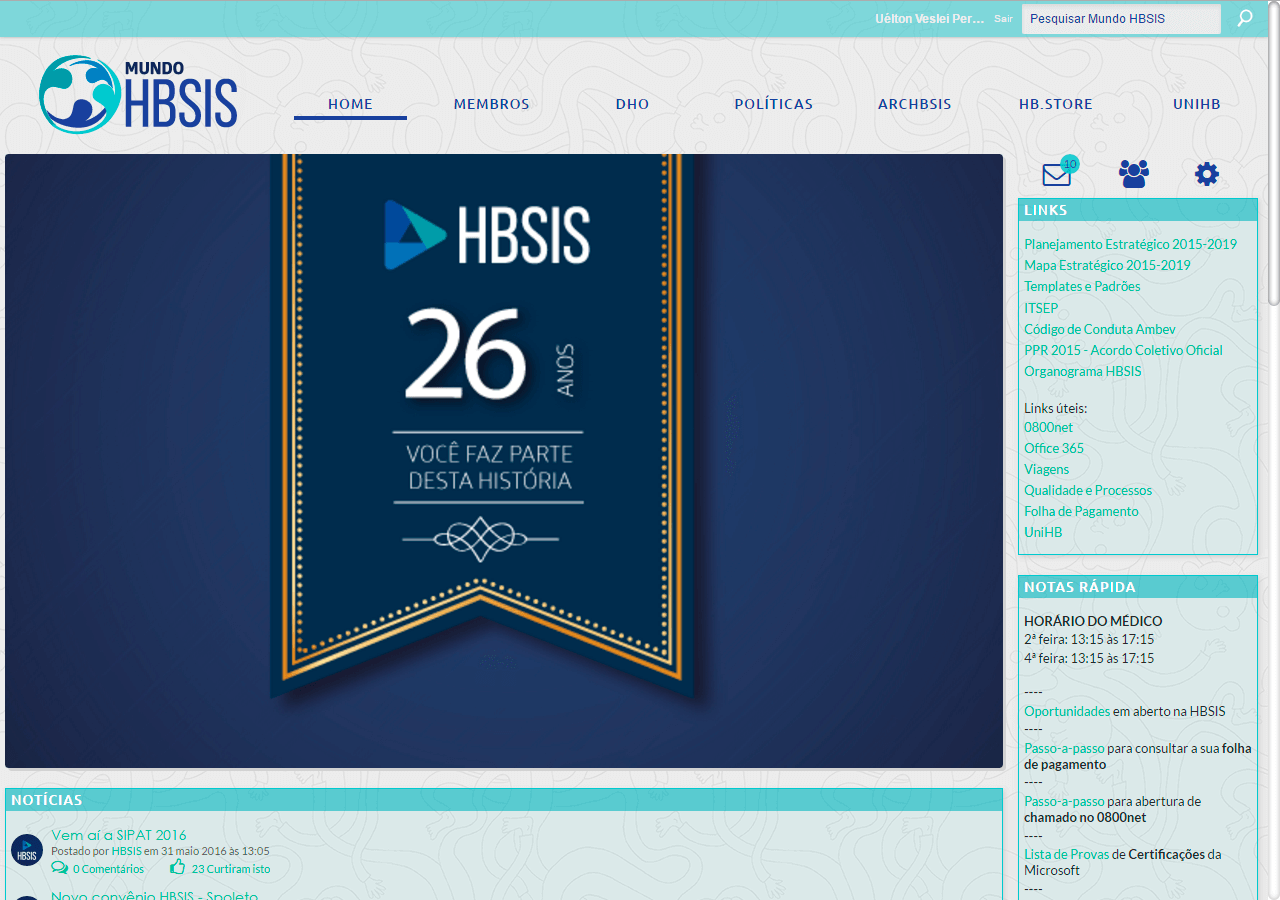This screenshot has height=900, width=1280.
Task: Open the UNIHB menu
Action: tap(1196, 104)
